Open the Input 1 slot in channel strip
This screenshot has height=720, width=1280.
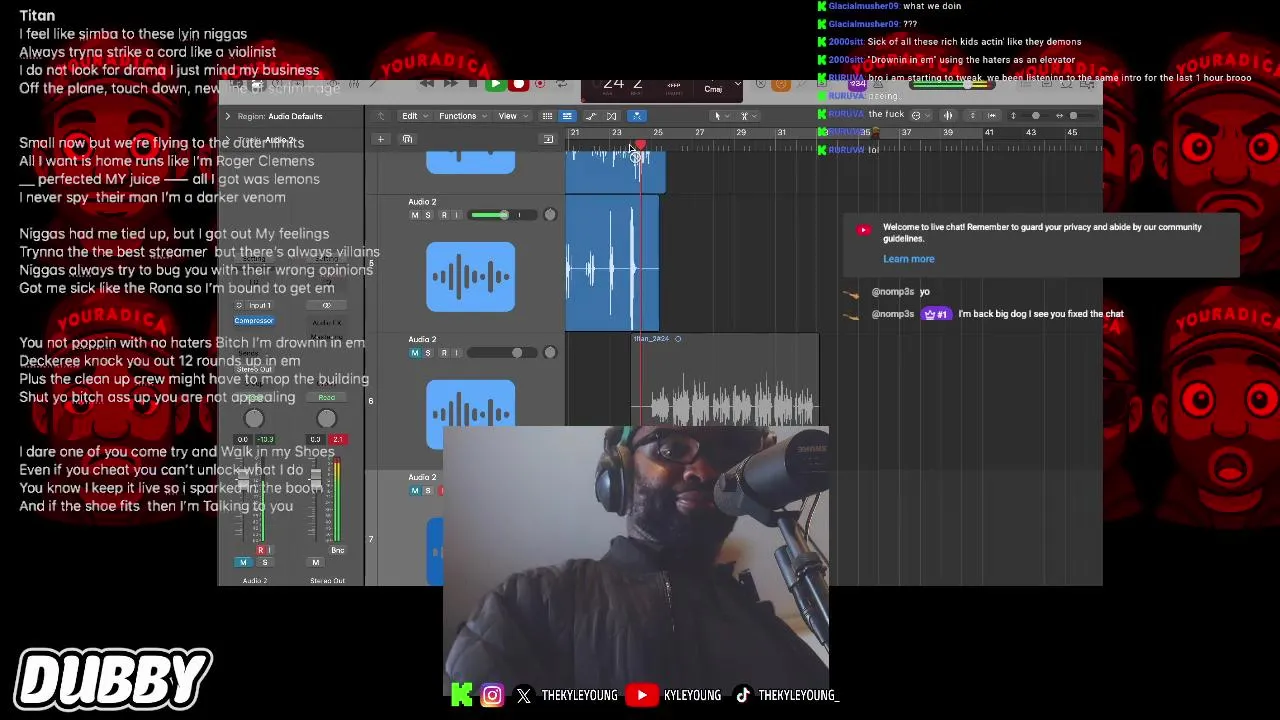point(262,305)
